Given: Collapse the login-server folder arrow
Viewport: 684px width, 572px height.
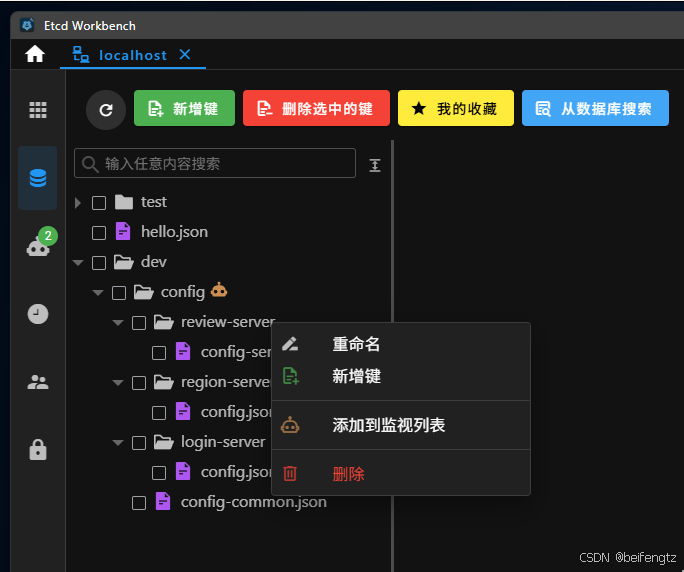Looking at the screenshot, I should point(118,442).
